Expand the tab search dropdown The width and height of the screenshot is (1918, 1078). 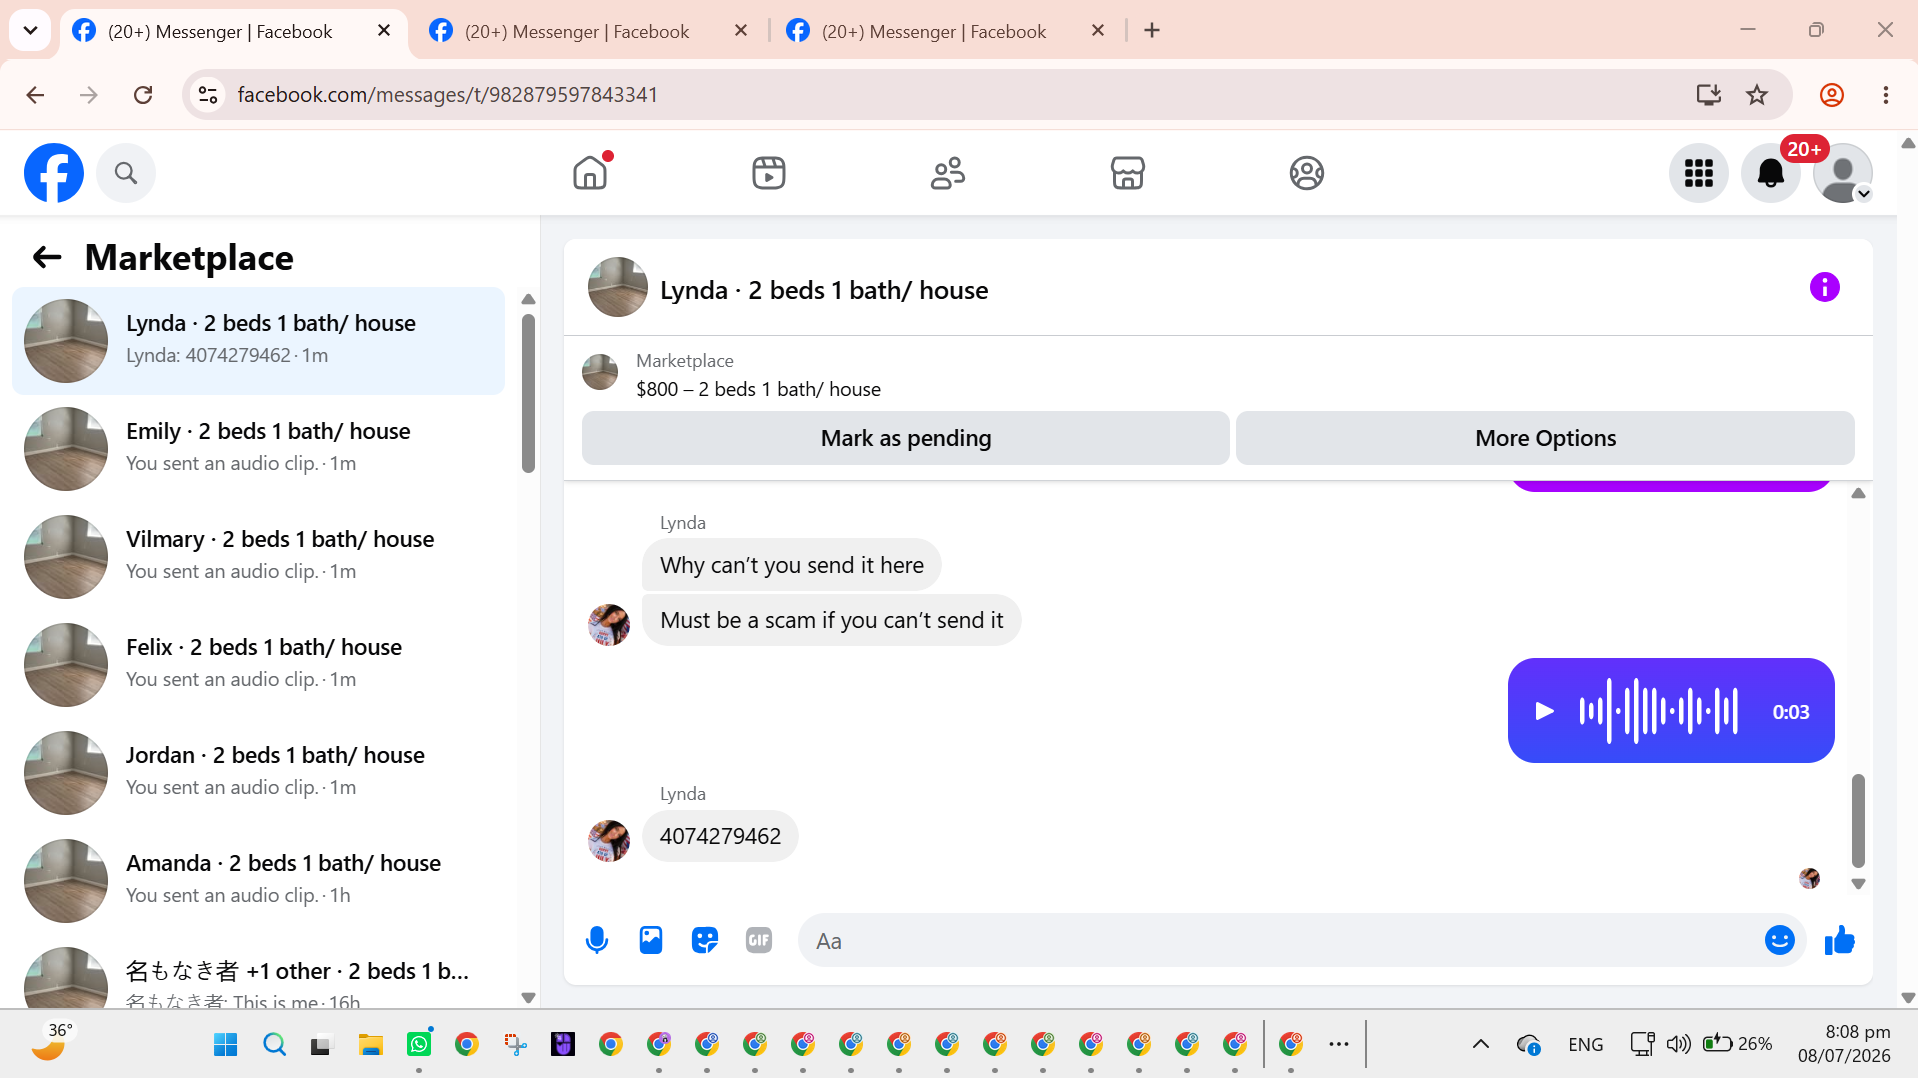[x=30, y=31]
